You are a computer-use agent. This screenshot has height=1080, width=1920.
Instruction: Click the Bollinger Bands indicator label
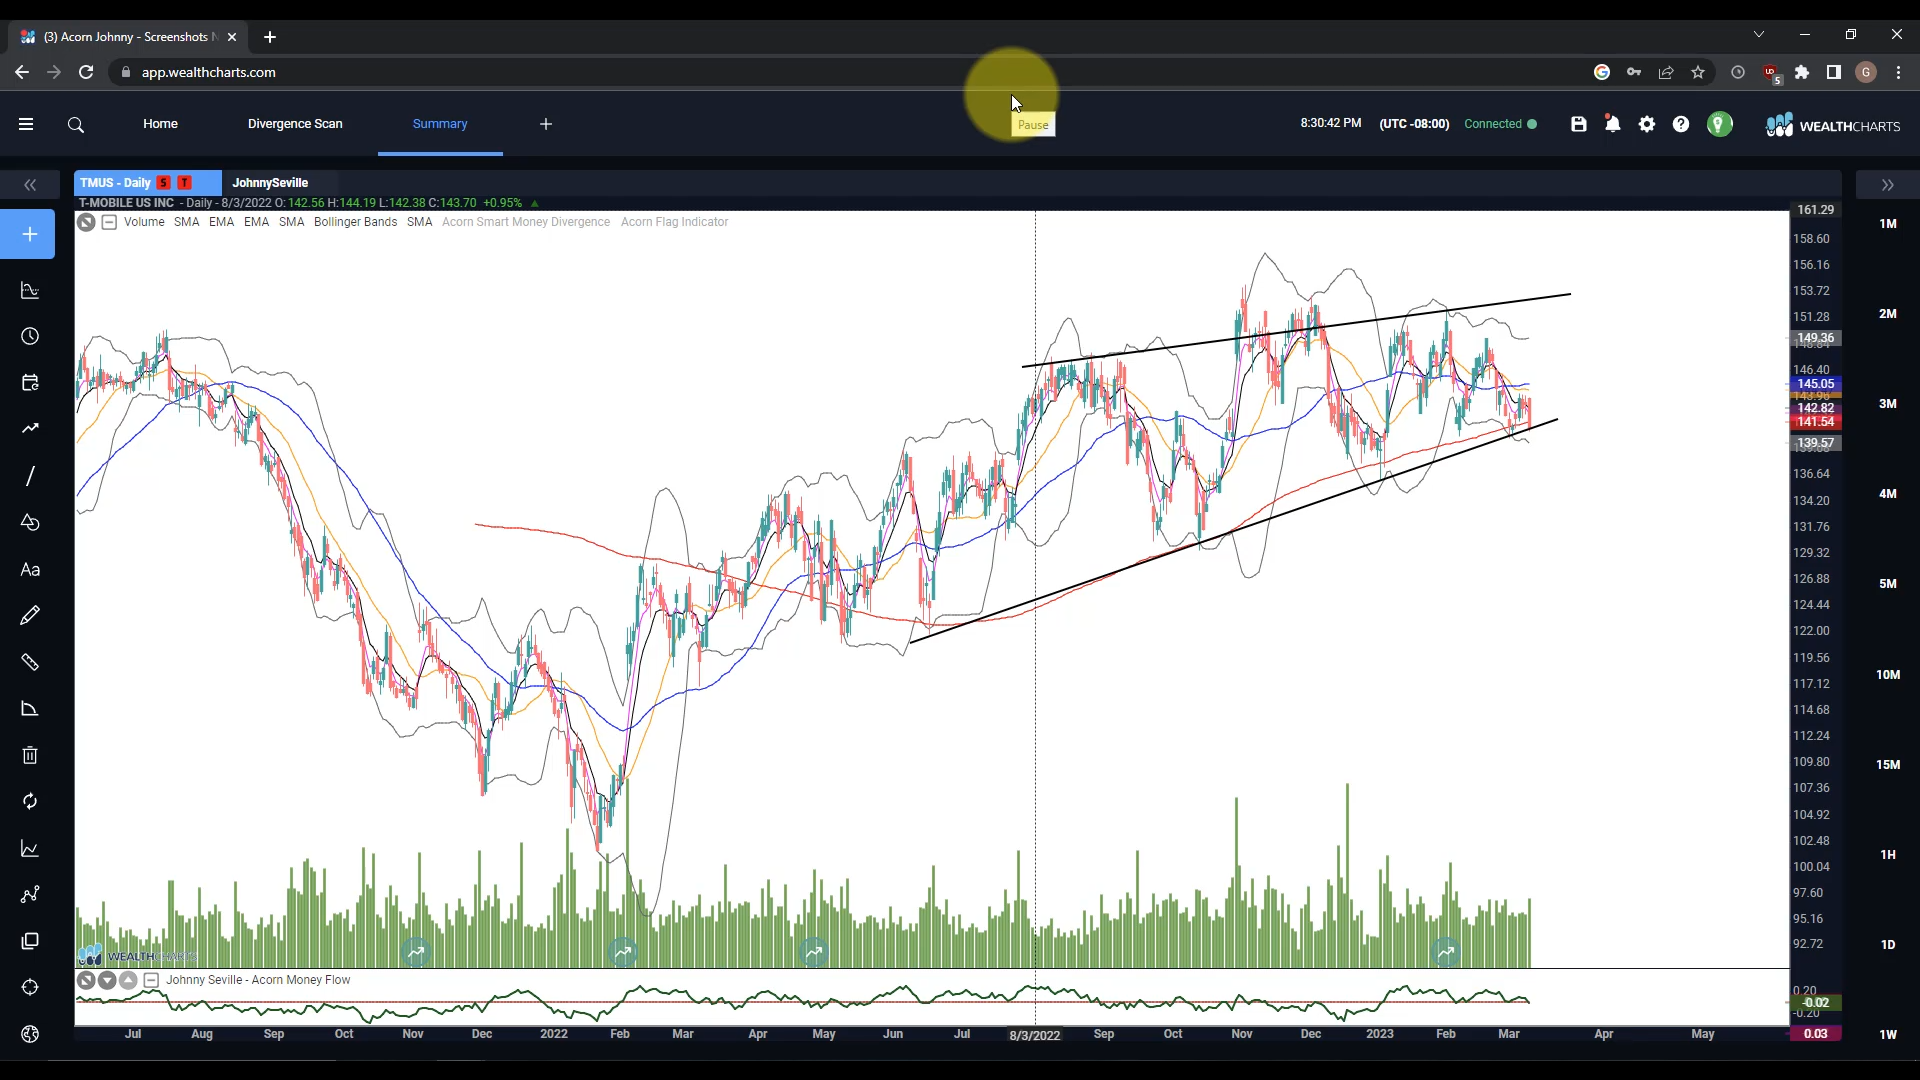pyautogui.click(x=355, y=222)
